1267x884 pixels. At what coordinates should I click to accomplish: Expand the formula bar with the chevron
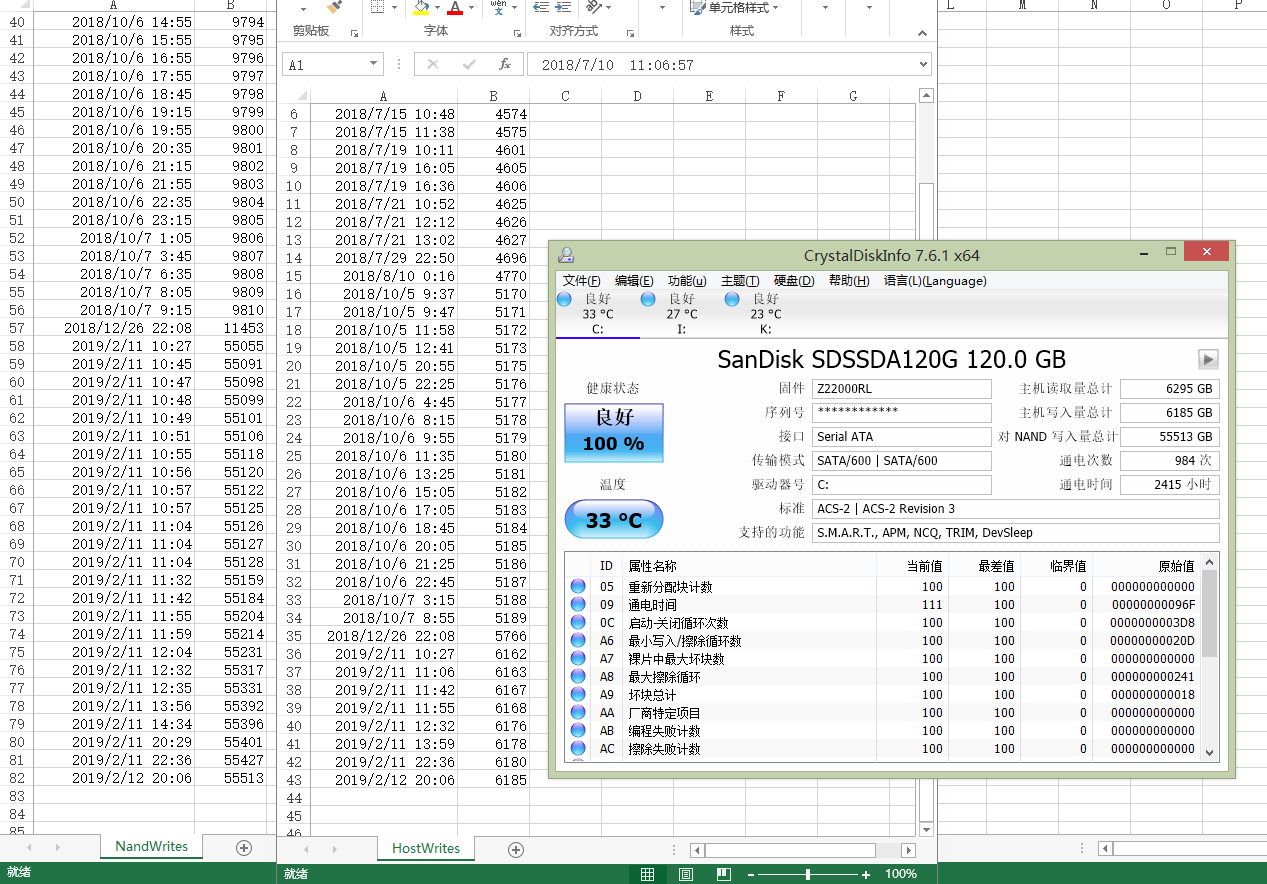(x=923, y=64)
